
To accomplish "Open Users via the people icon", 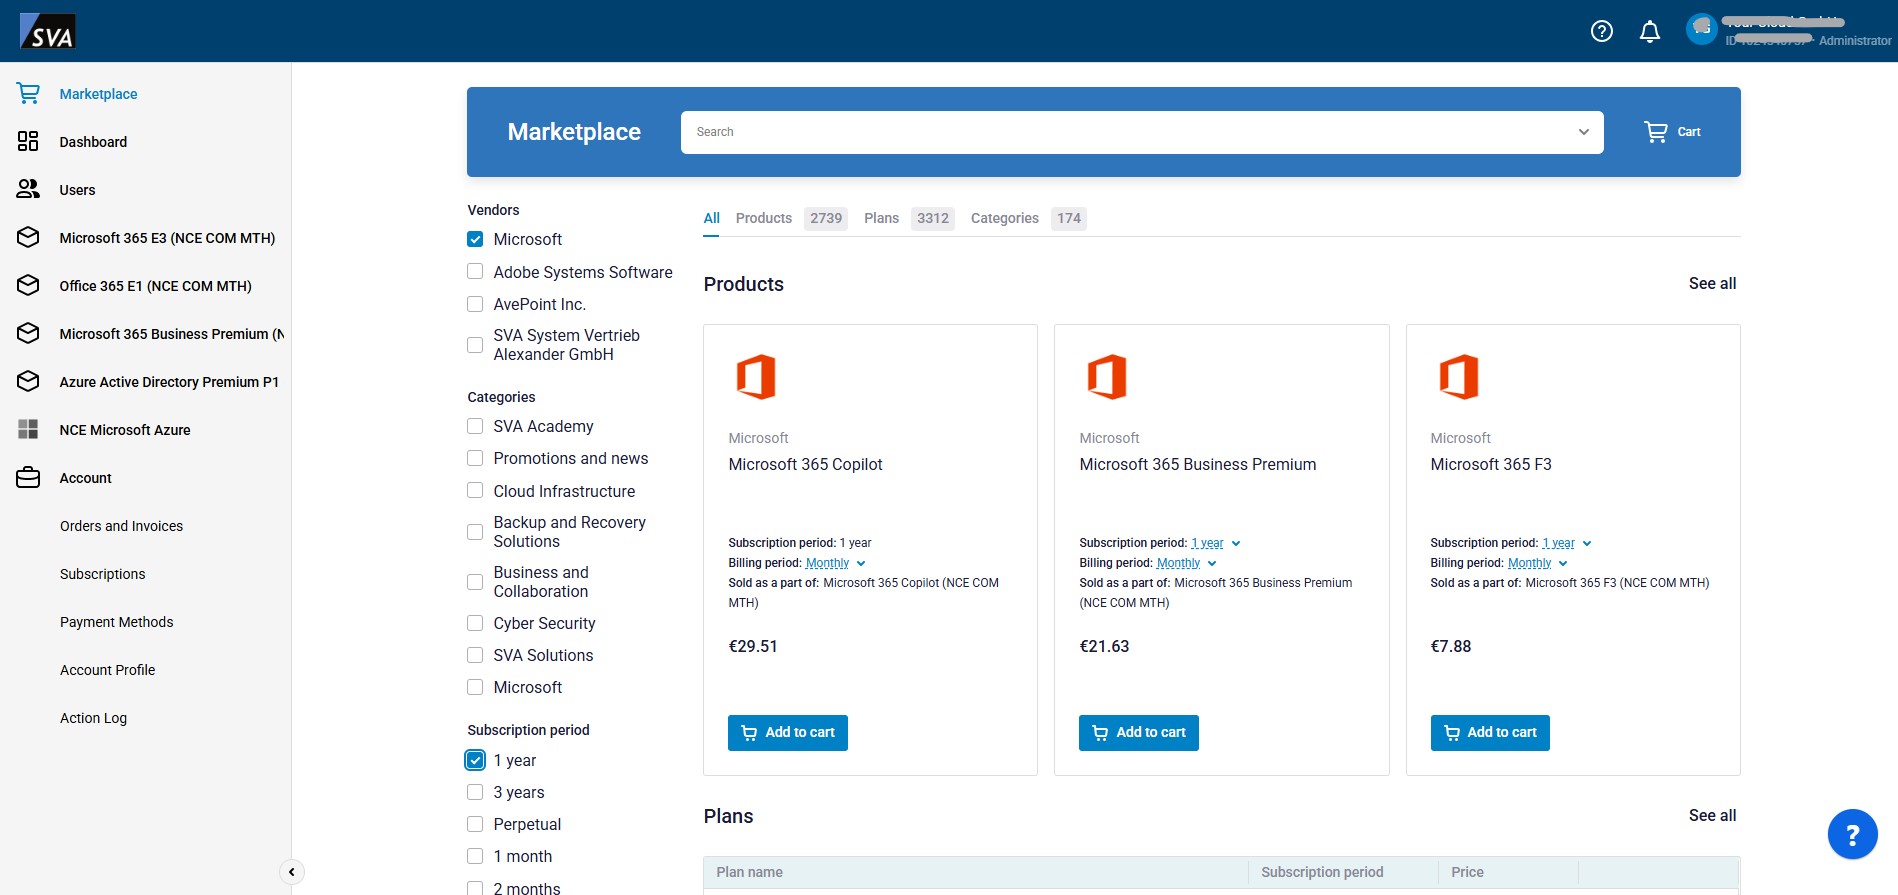I will coord(28,190).
